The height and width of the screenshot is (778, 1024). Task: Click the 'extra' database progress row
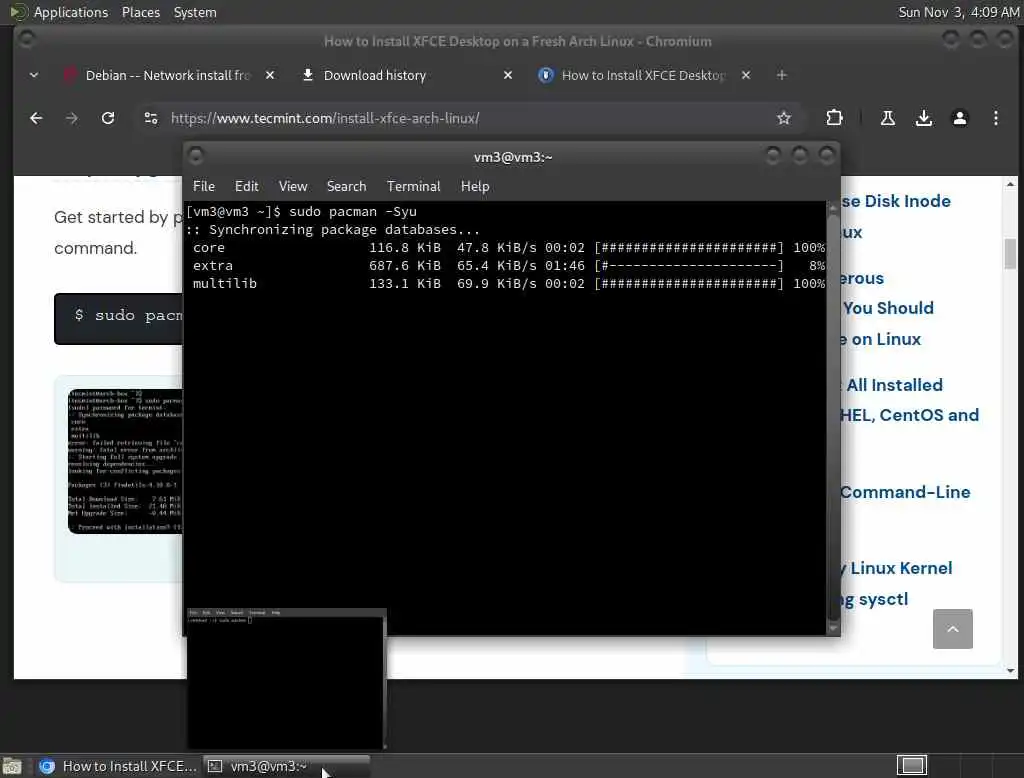[x=508, y=266]
